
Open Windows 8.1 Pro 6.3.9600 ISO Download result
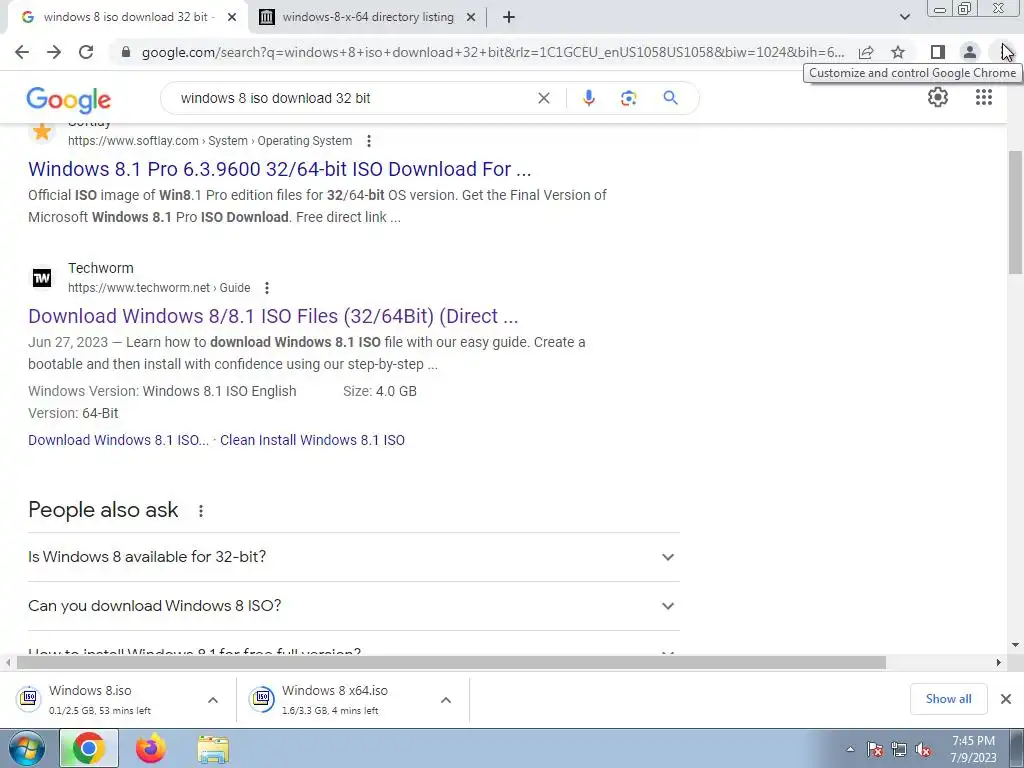pos(280,169)
